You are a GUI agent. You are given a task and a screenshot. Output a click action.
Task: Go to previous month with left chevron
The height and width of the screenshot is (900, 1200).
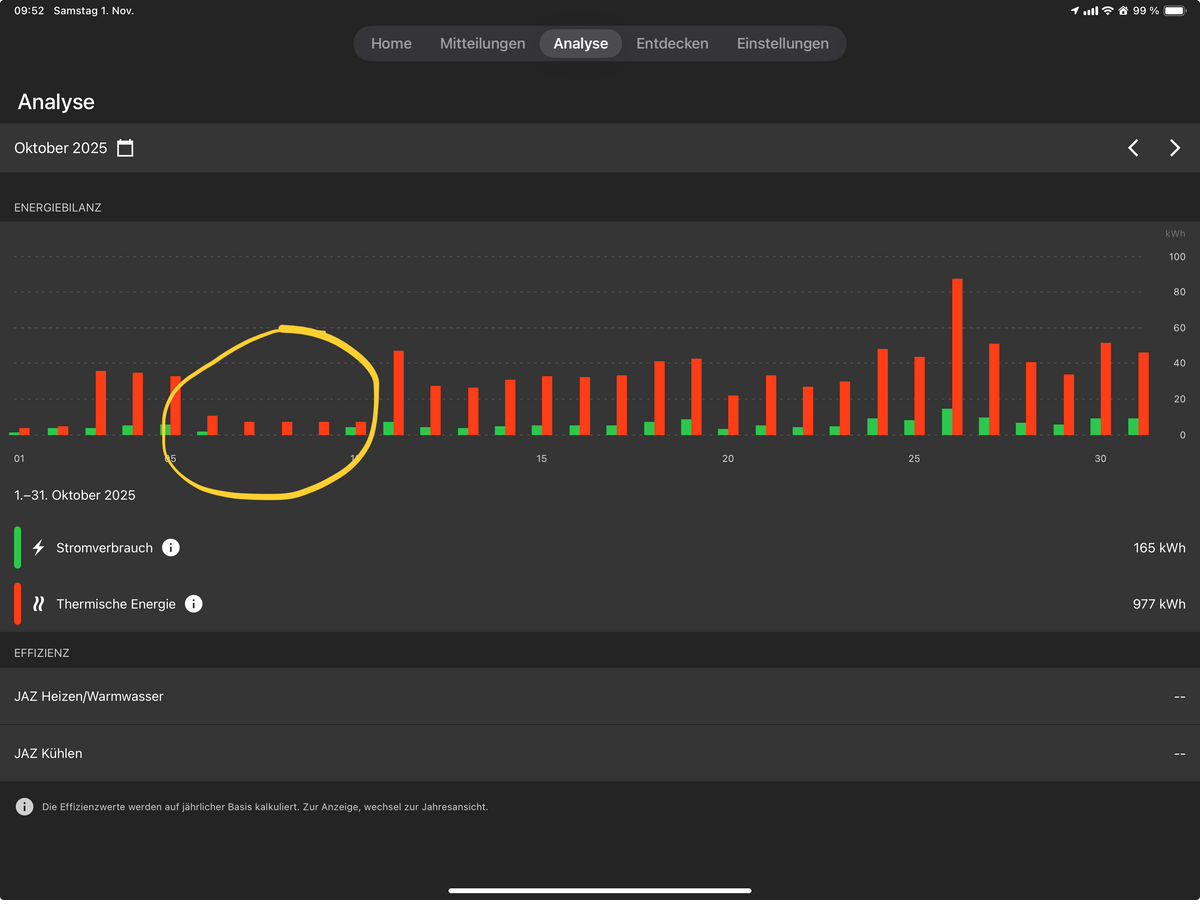[x=1133, y=148]
